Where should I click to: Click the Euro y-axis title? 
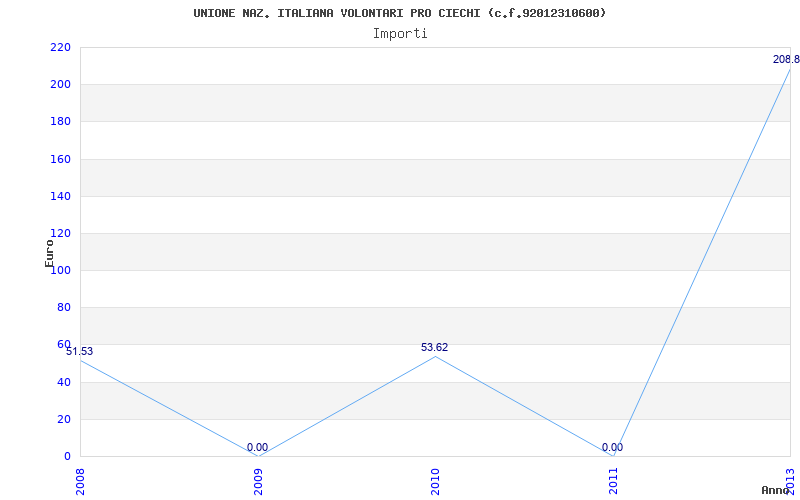[x=49, y=252]
